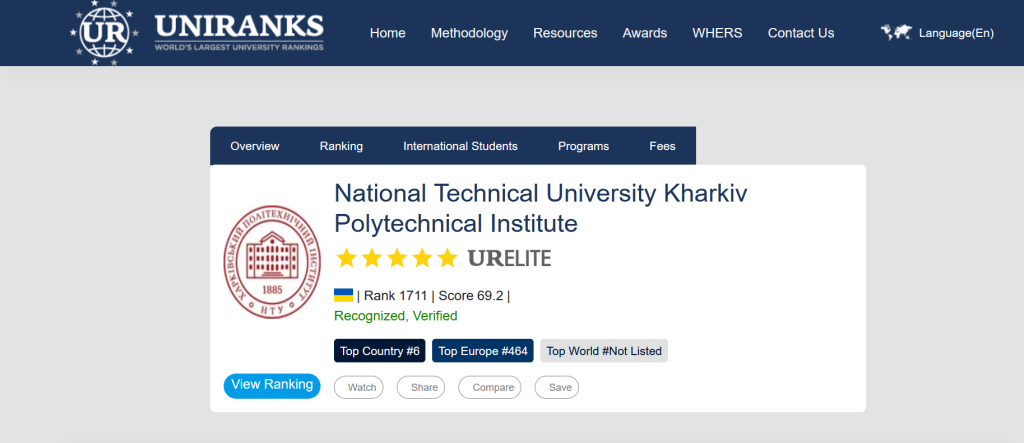Open the Methodology page
The image size is (1024, 443).
click(x=469, y=33)
